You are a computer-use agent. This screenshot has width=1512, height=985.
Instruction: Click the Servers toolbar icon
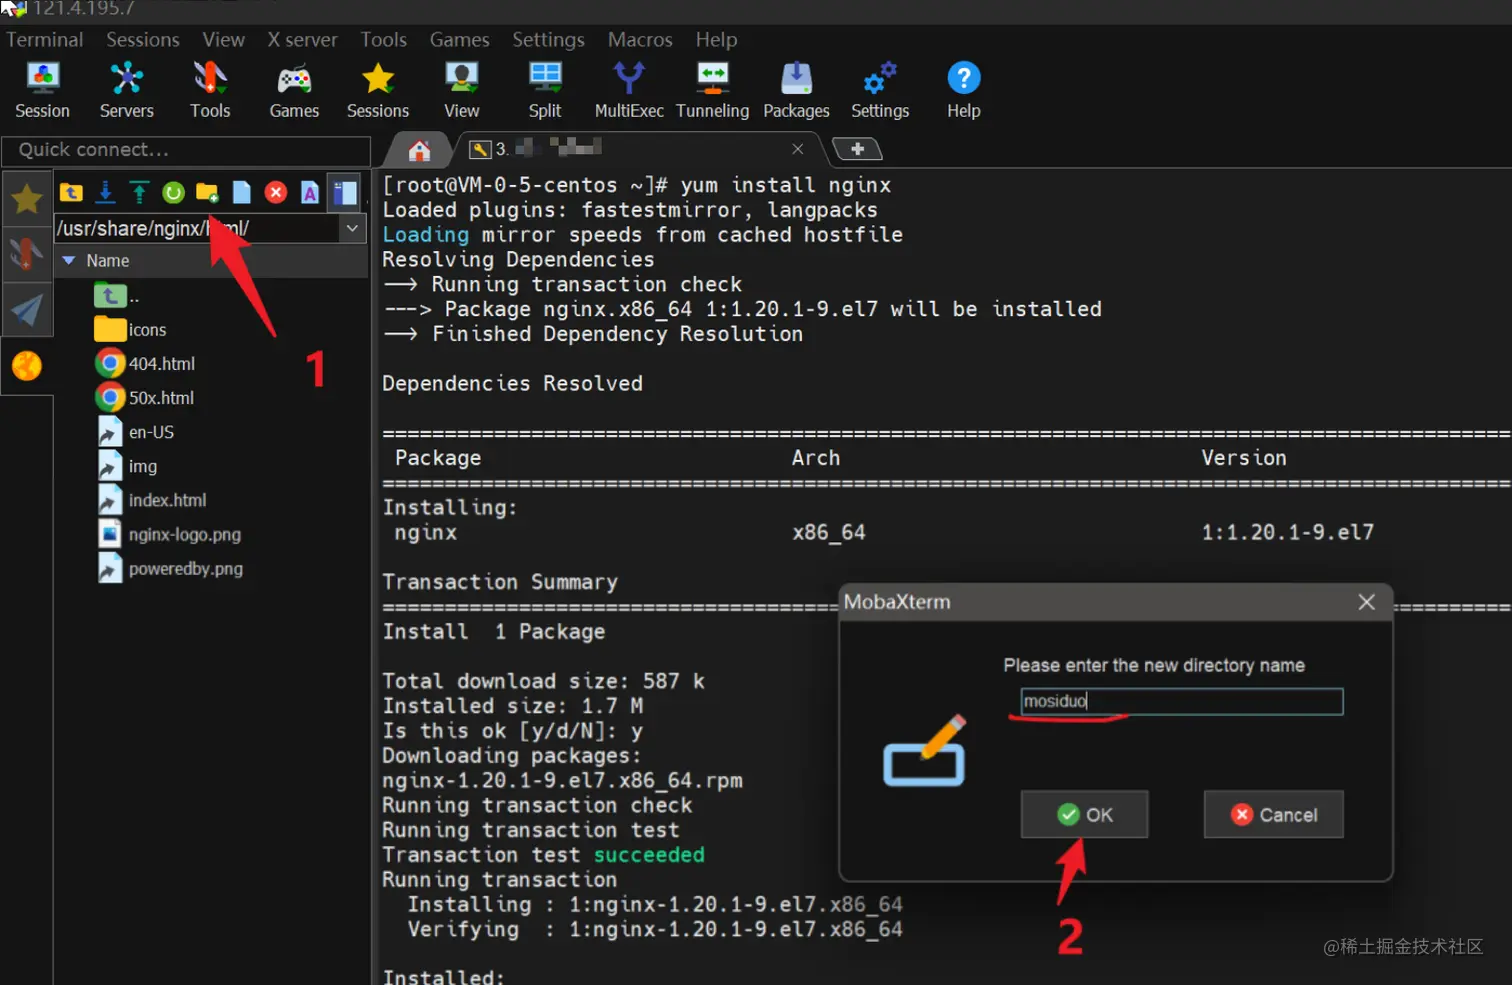126,89
